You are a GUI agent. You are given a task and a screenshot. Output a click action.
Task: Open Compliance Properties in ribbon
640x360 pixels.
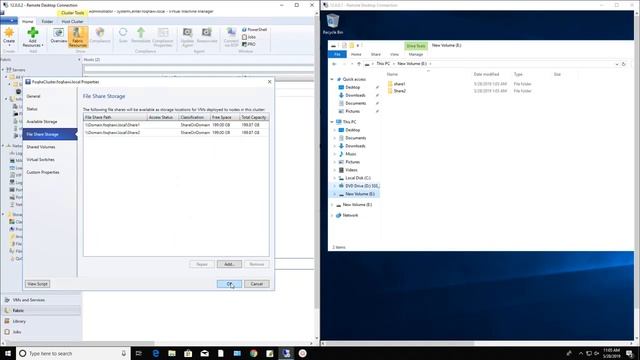(163, 37)
